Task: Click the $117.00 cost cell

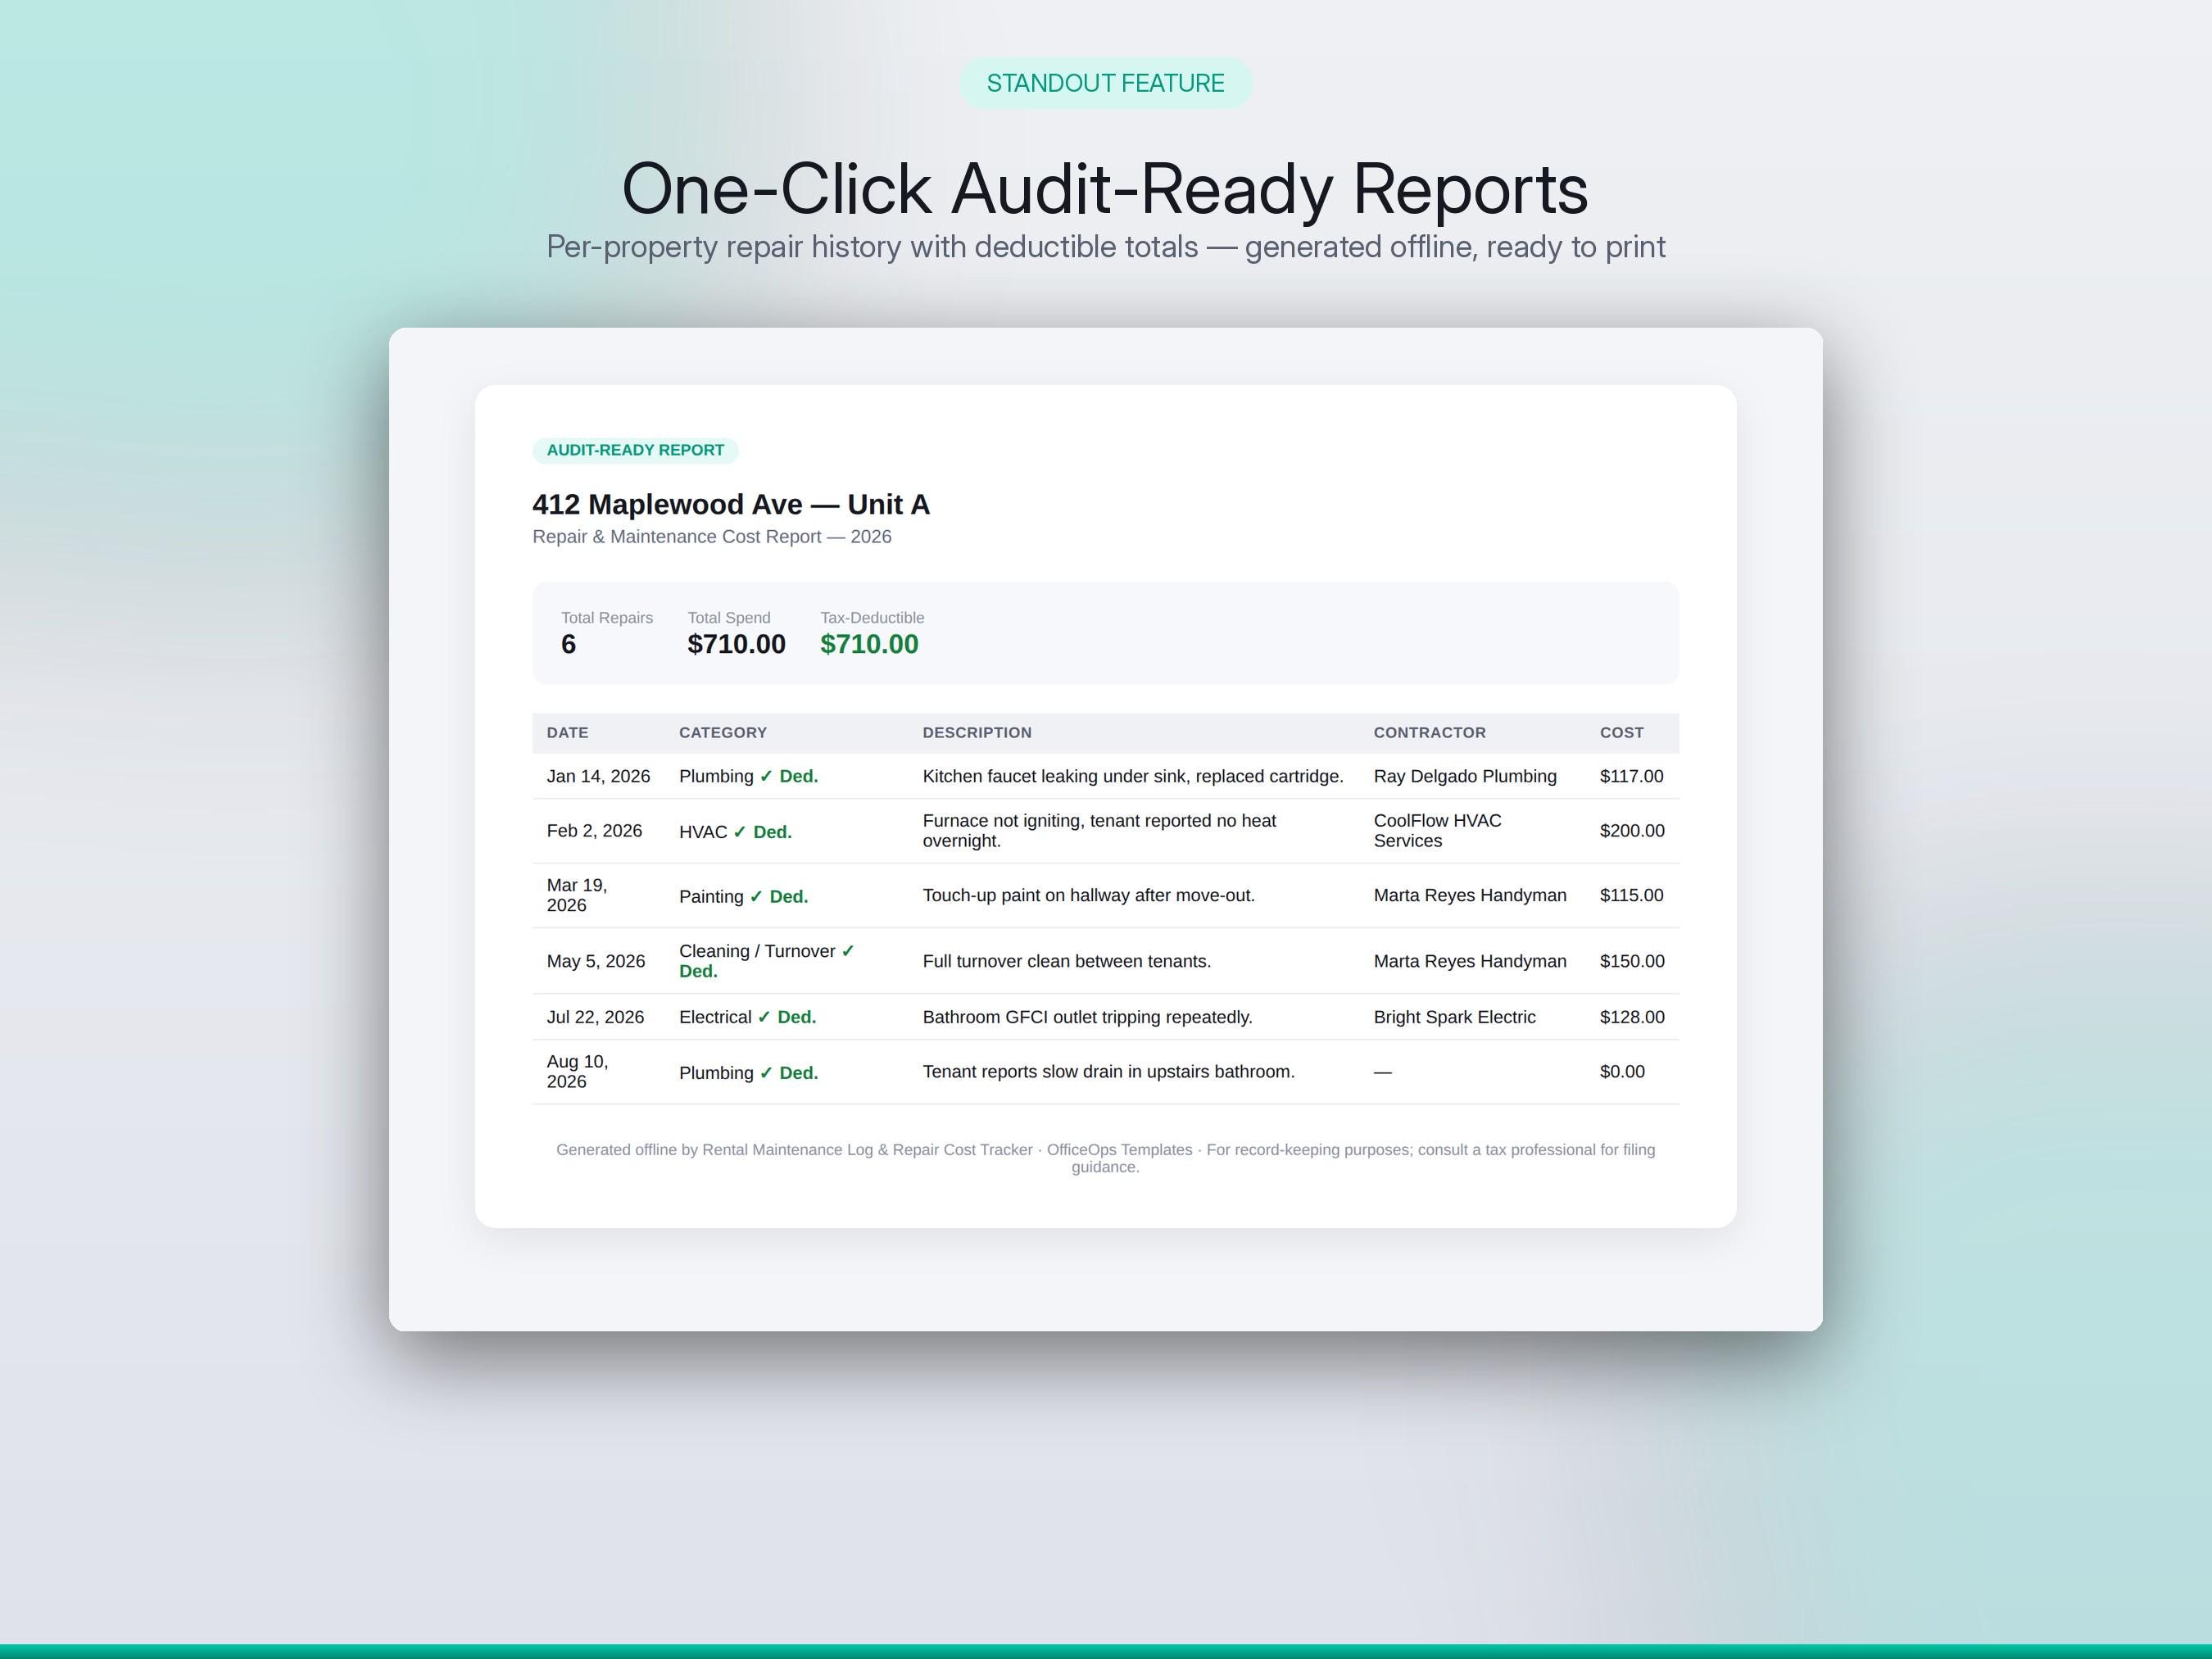Action: [1631, 777]
